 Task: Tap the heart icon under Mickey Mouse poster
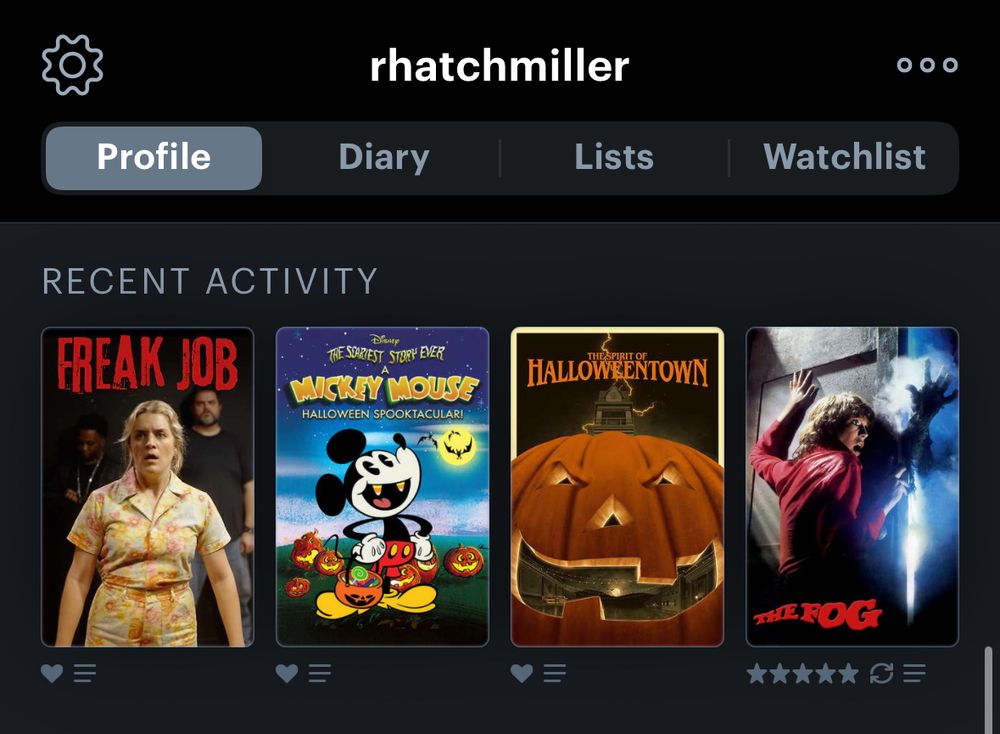pyautogui.click(x=286, y=673)
